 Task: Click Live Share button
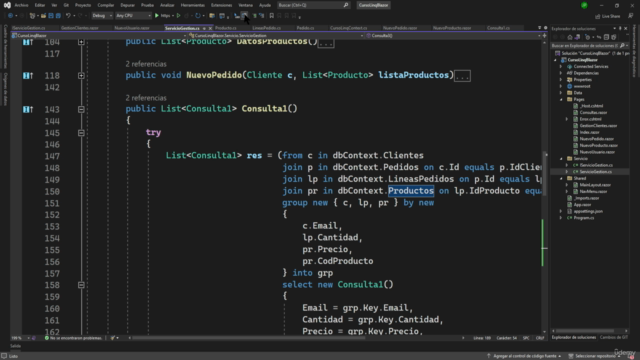pos(607,16)
